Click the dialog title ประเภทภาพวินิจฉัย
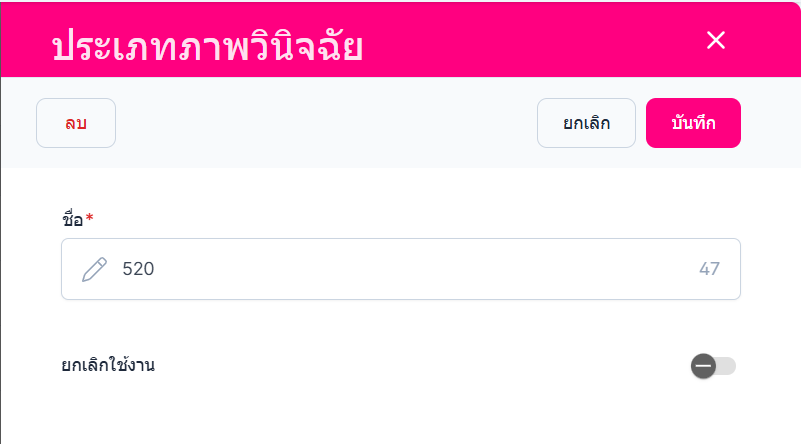 [x=207, y=46]
